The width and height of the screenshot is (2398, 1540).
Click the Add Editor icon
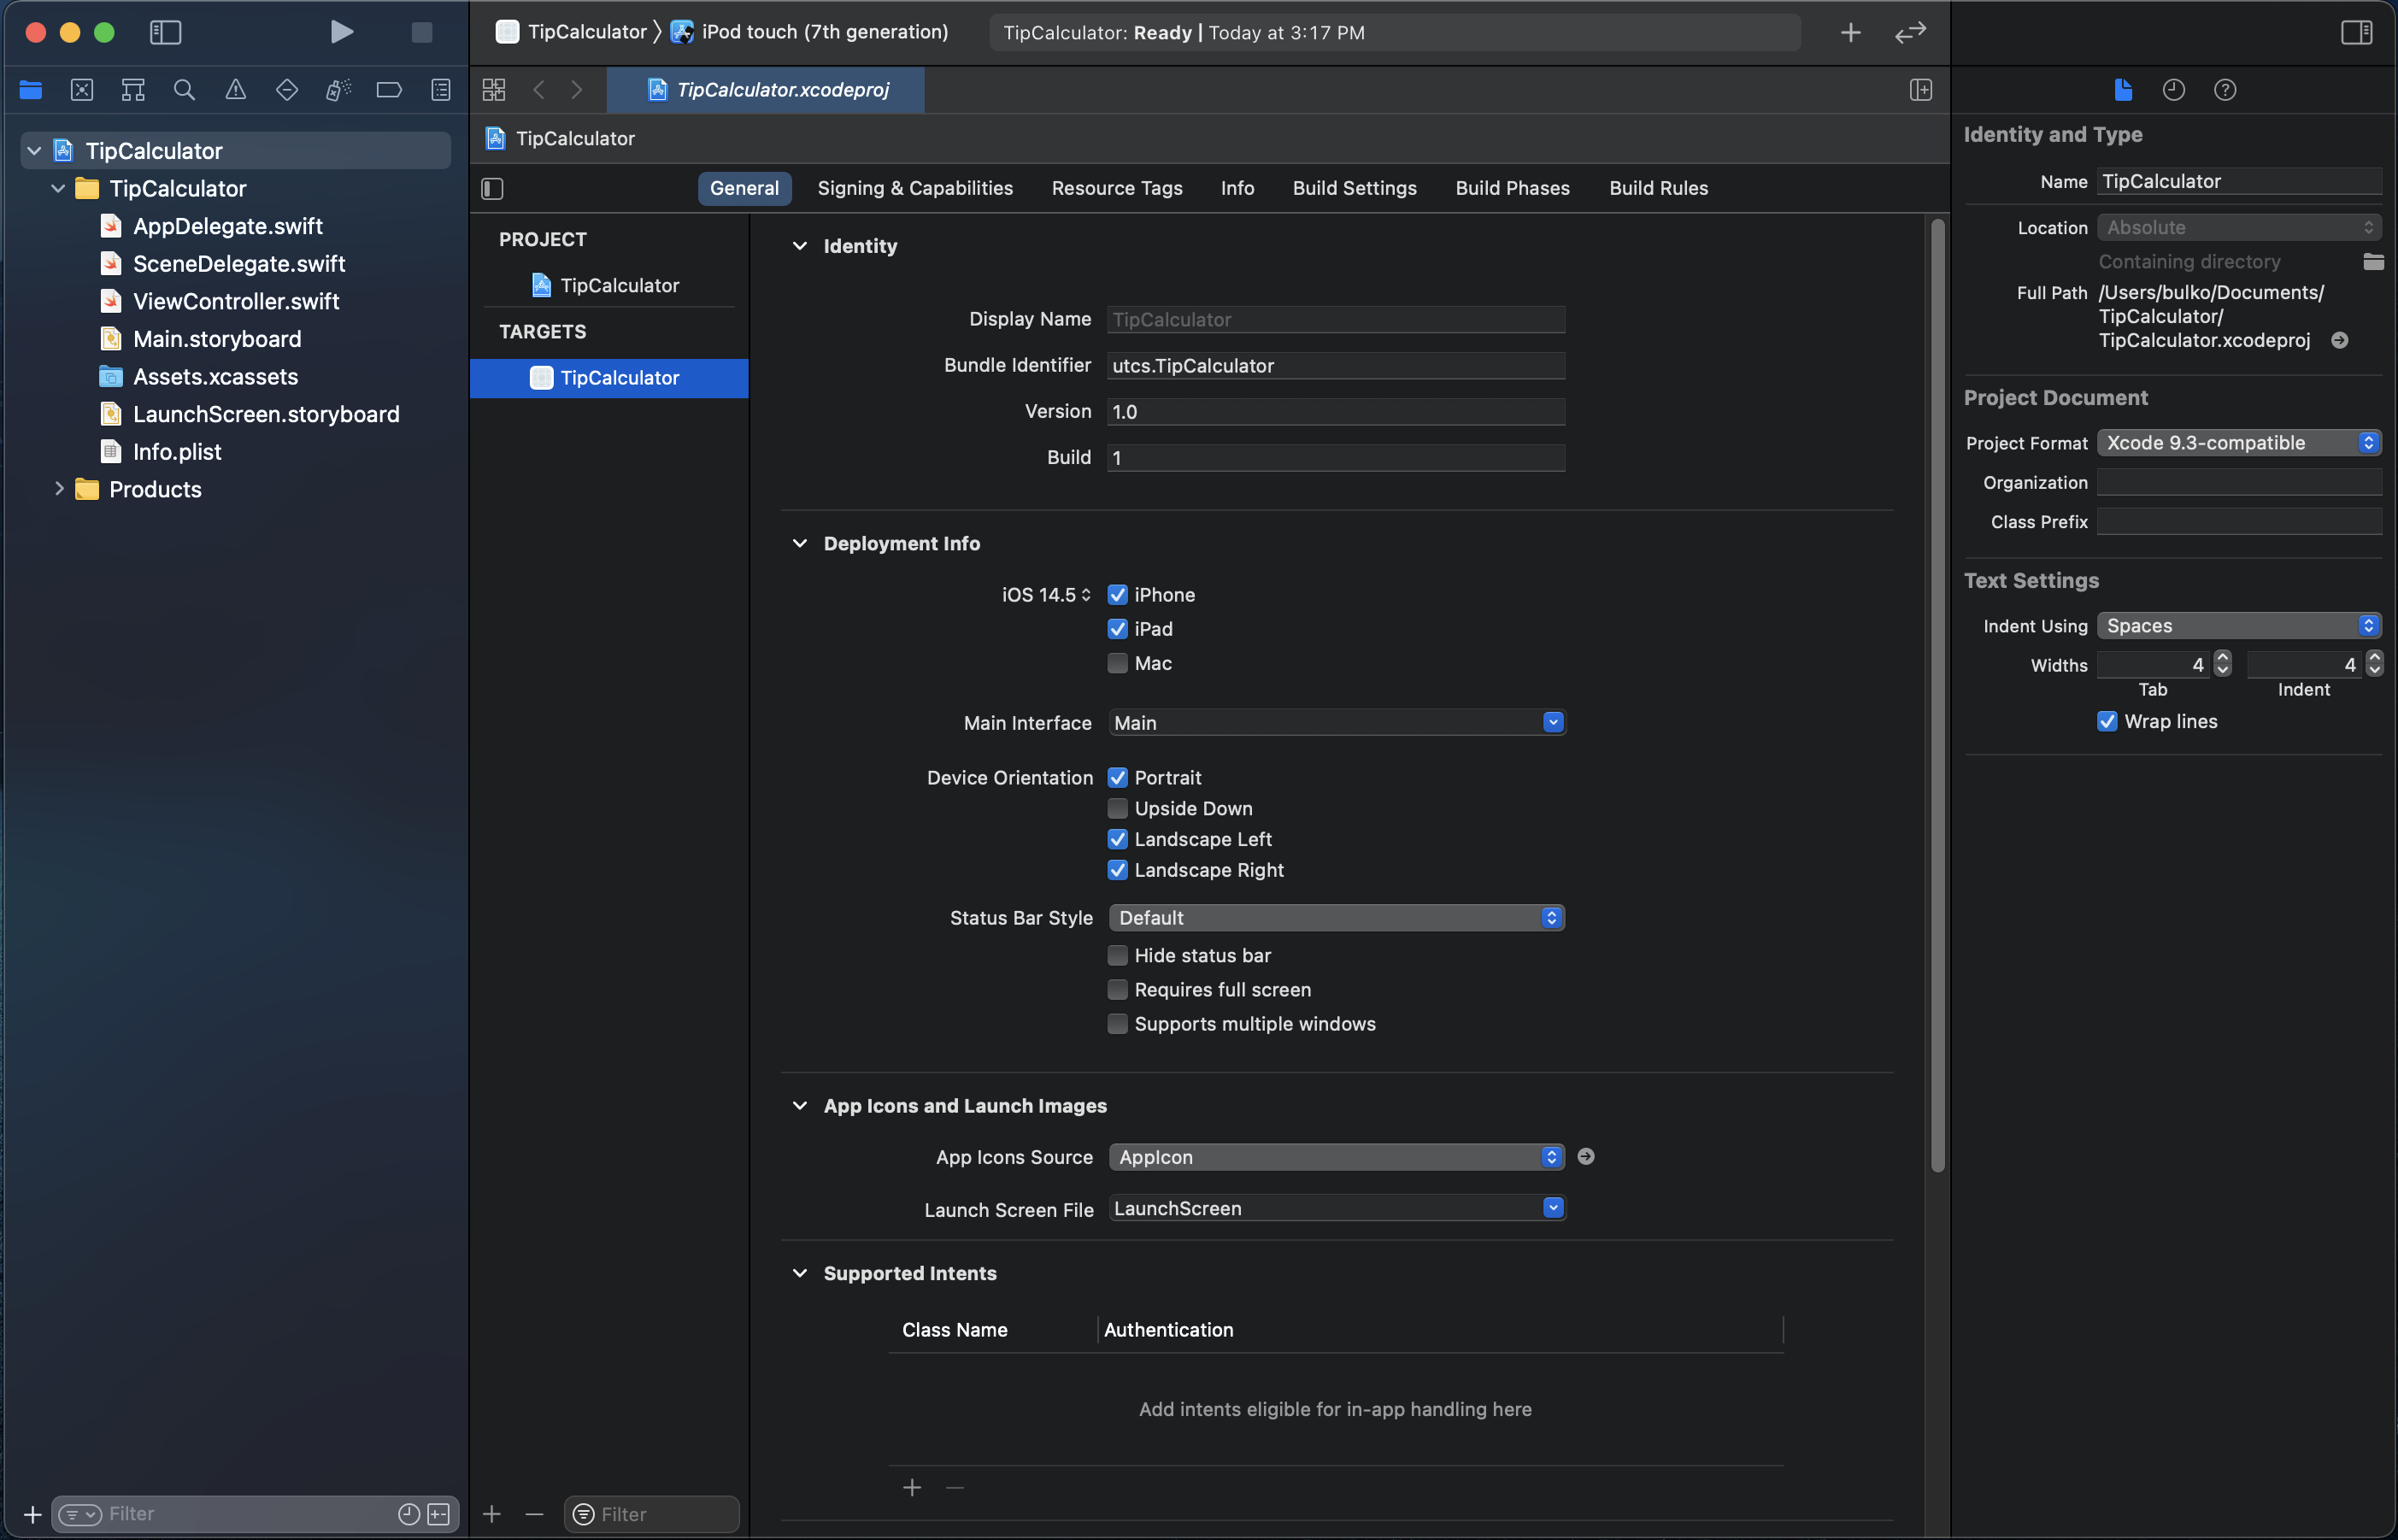(1920, 90)
